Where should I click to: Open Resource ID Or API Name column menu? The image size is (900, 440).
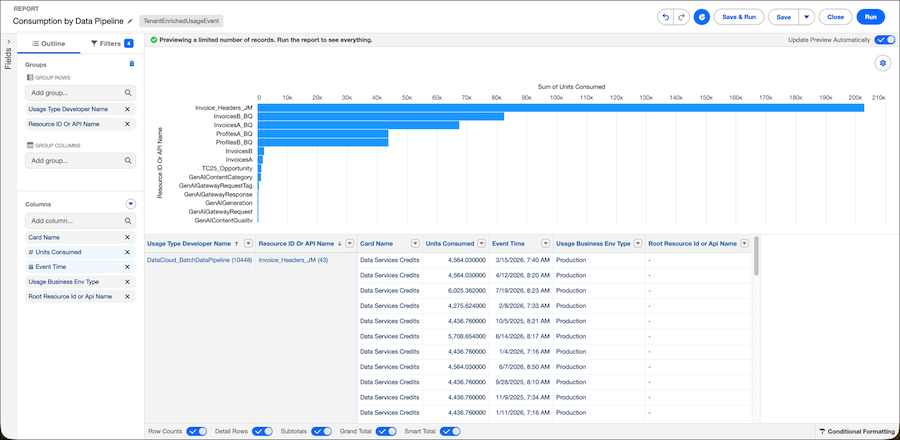click(x=350, y=244)
